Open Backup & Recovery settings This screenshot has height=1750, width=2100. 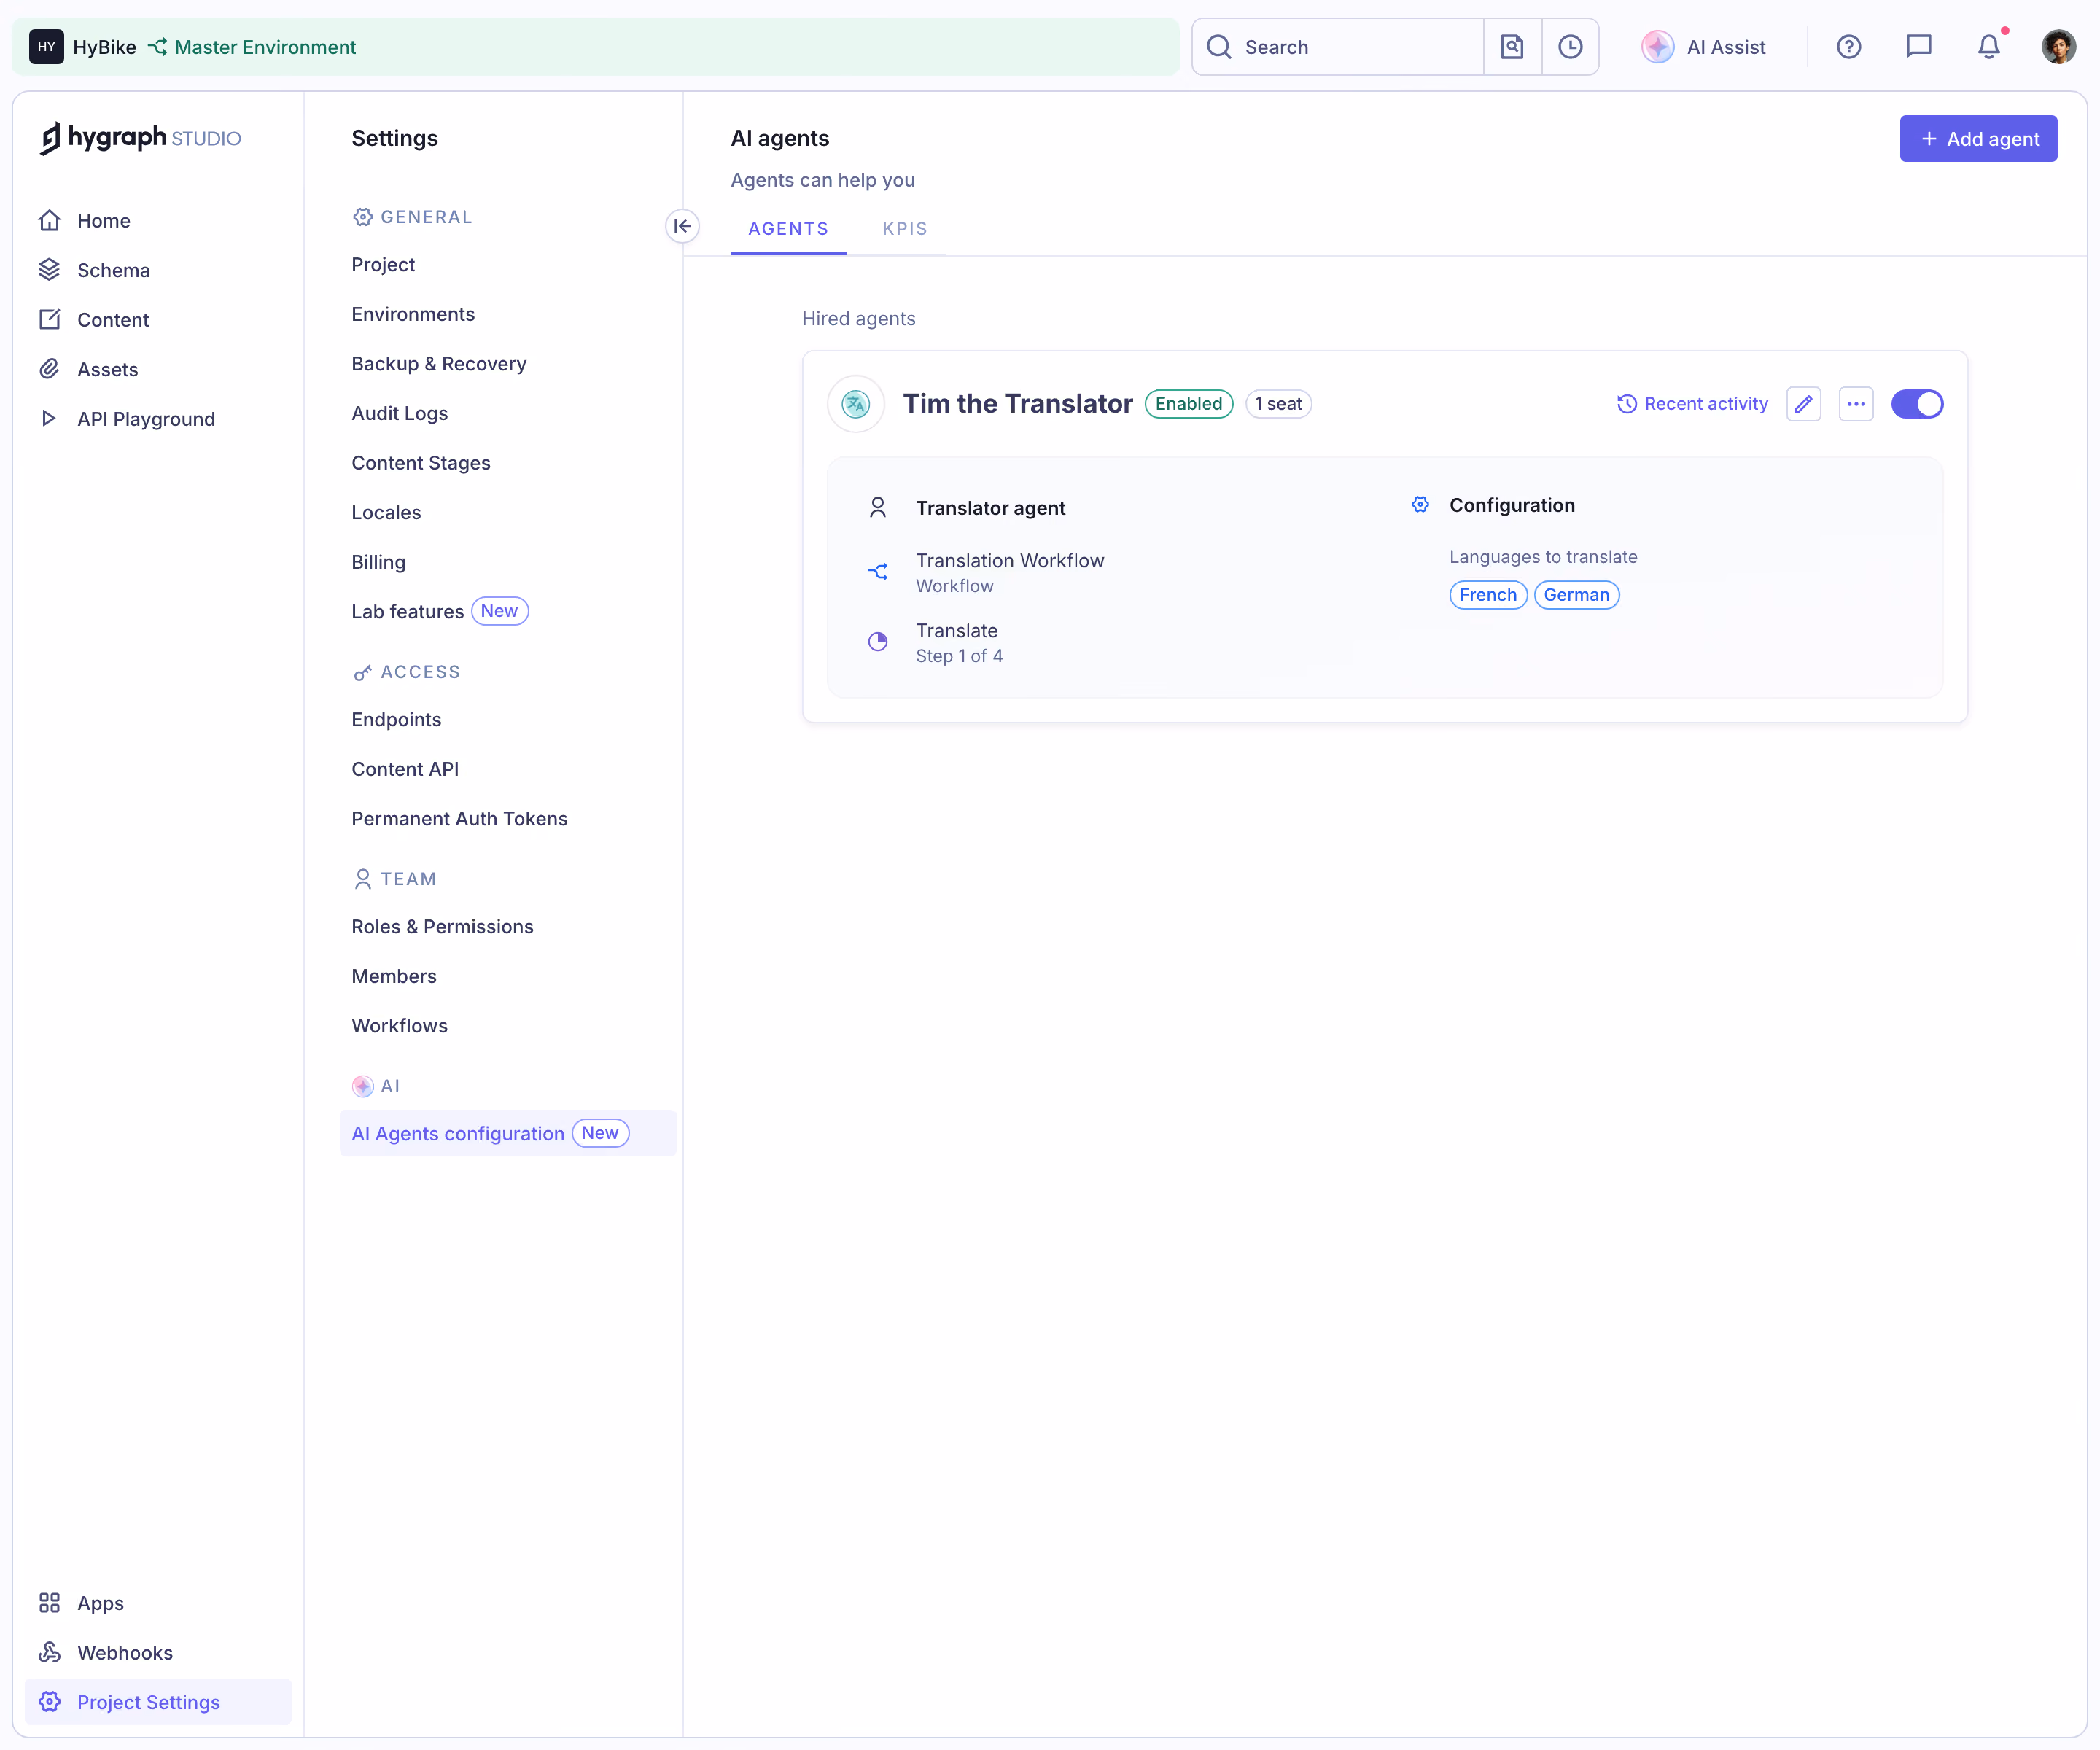pos(439,364)
